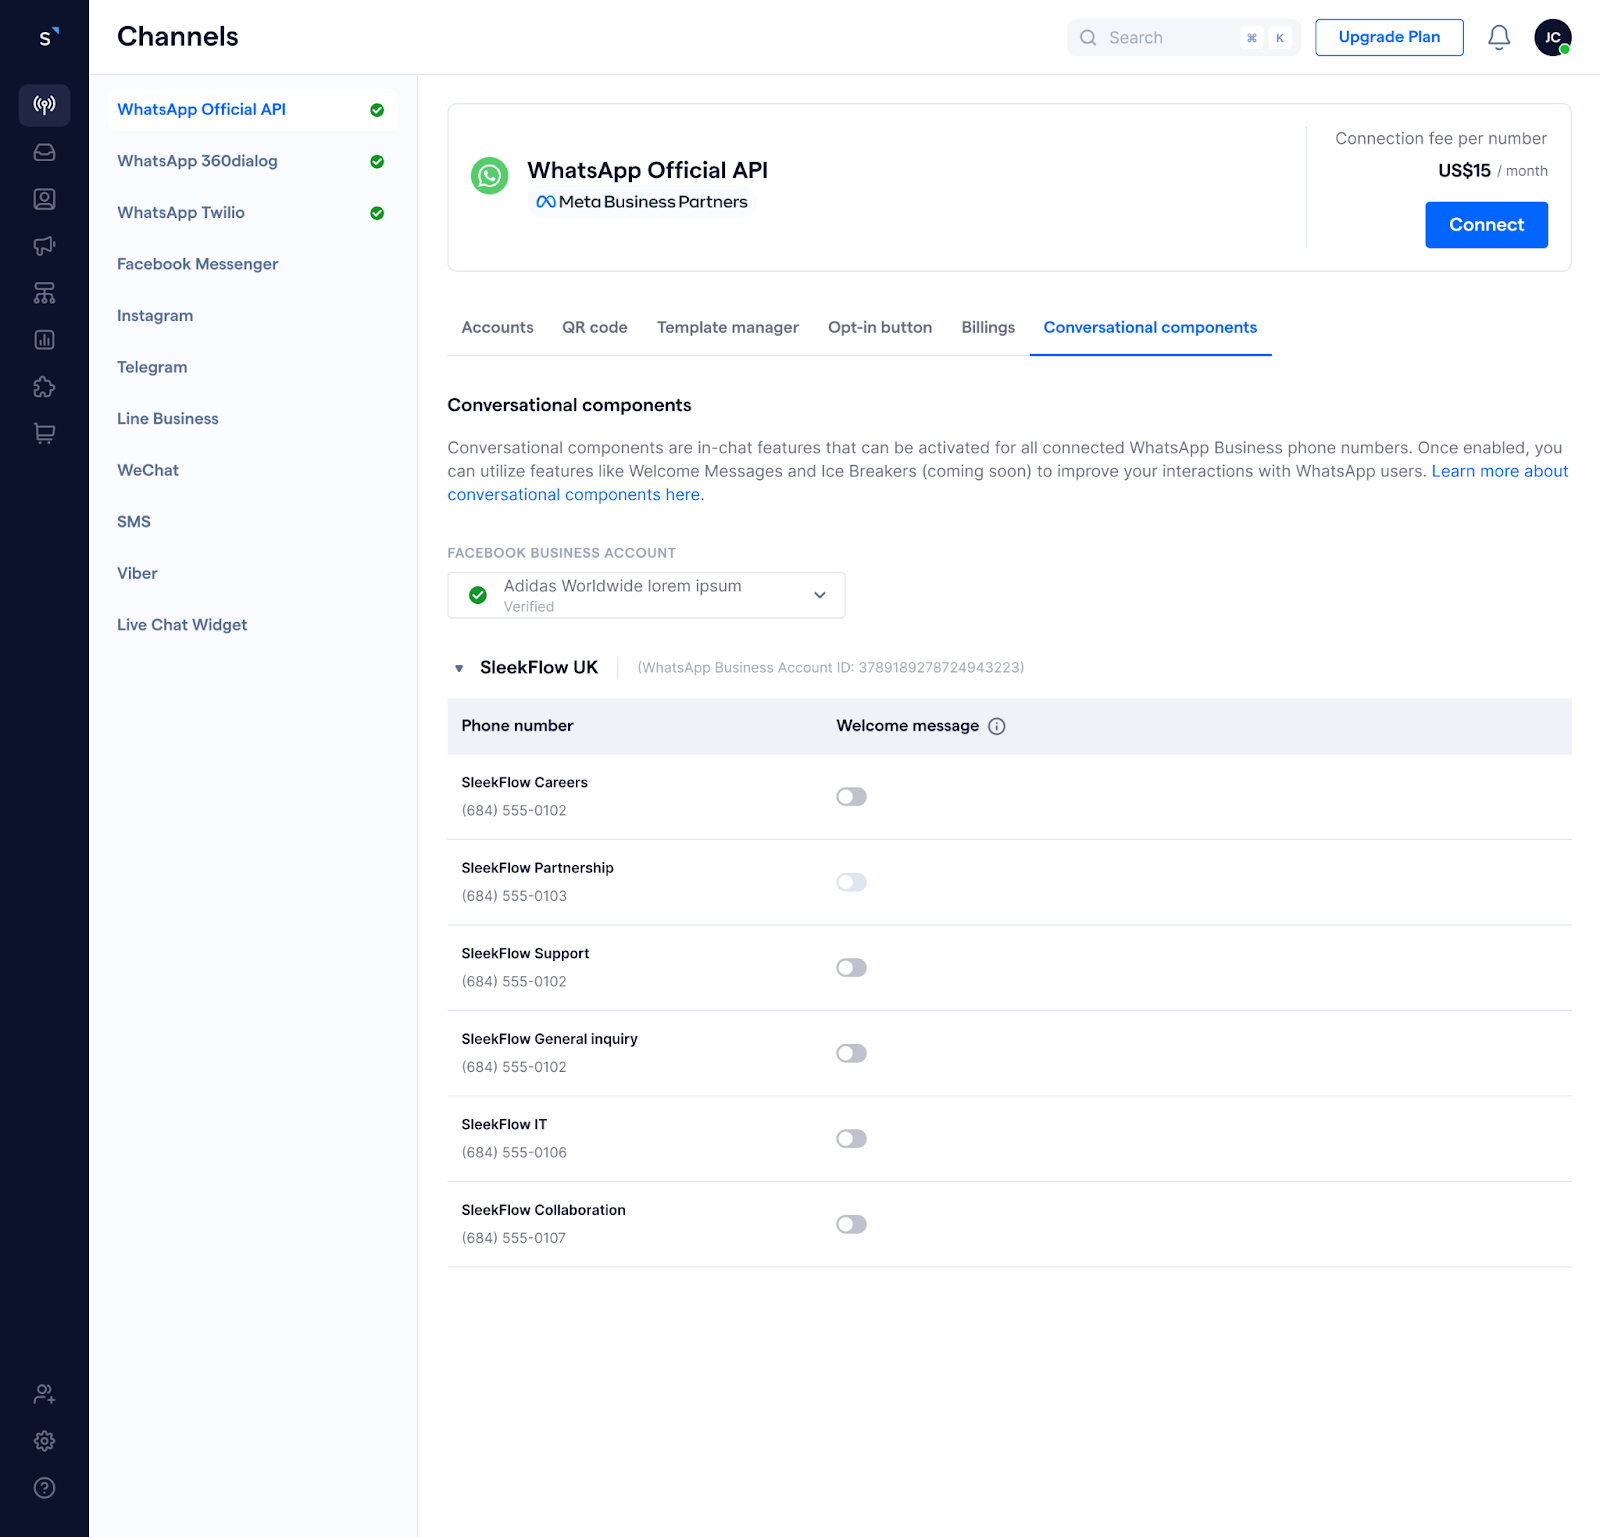Open the Facebook Business Account dropdown
1600x1537 pixels.
646,595
